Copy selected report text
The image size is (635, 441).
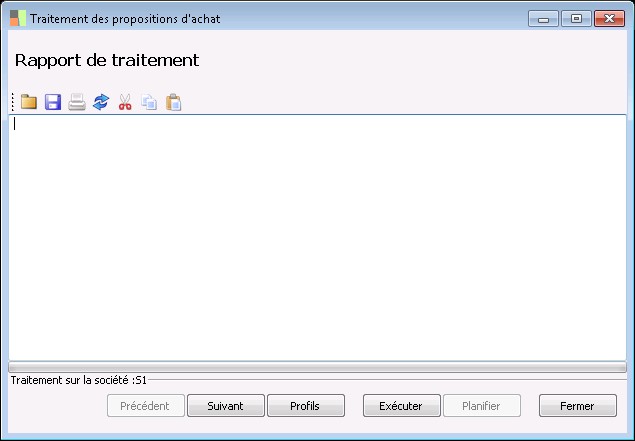149,102
